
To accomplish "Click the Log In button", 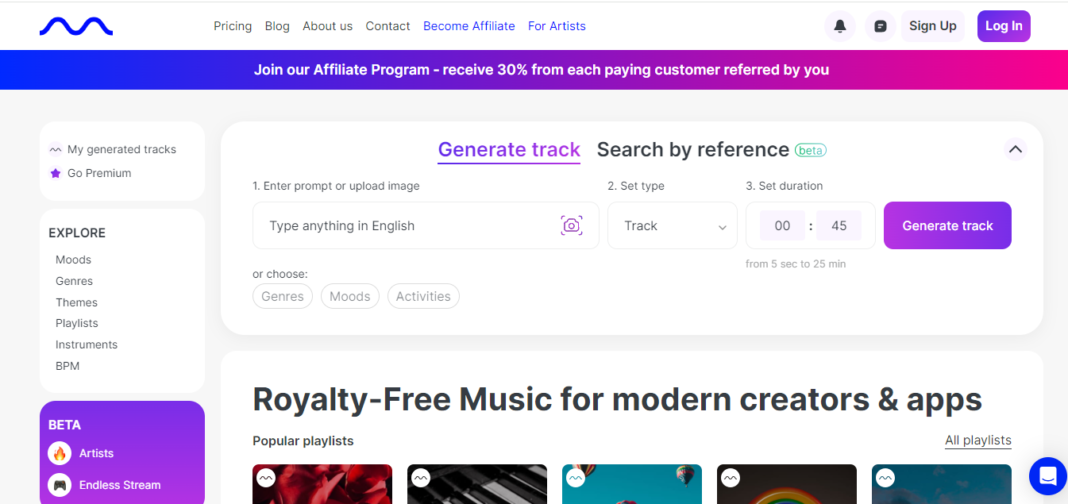I will tap(1003, 26).
